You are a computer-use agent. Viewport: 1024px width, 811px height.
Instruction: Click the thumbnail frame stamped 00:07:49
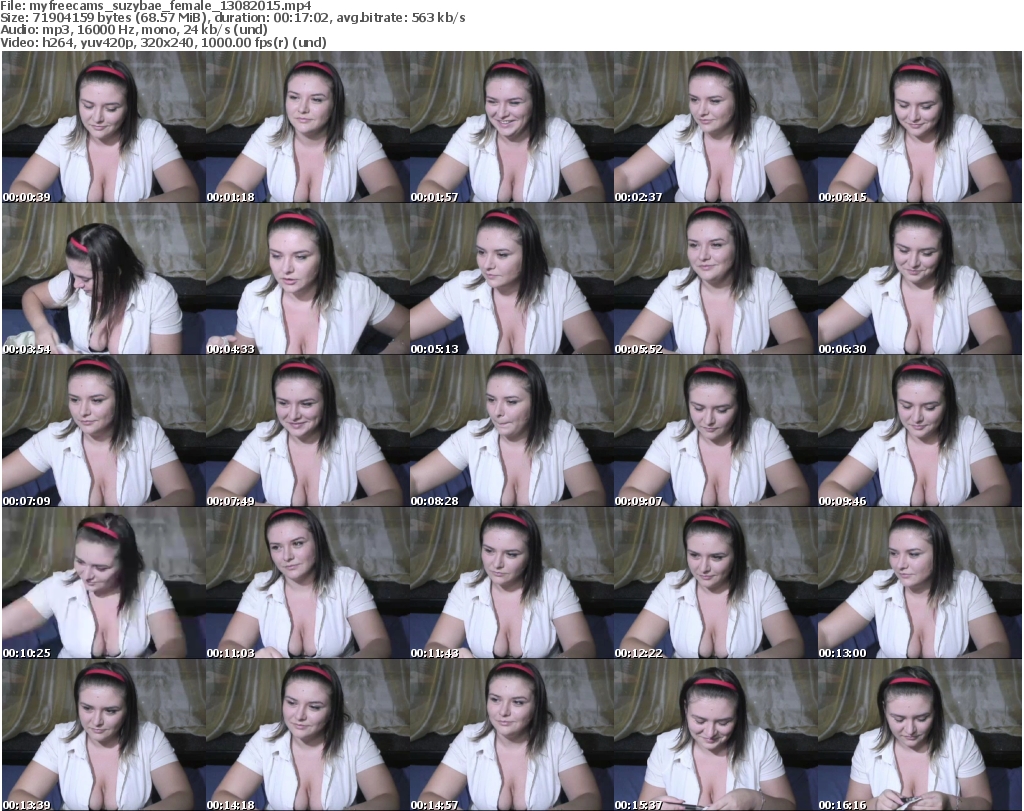click(x=308, y=431)
